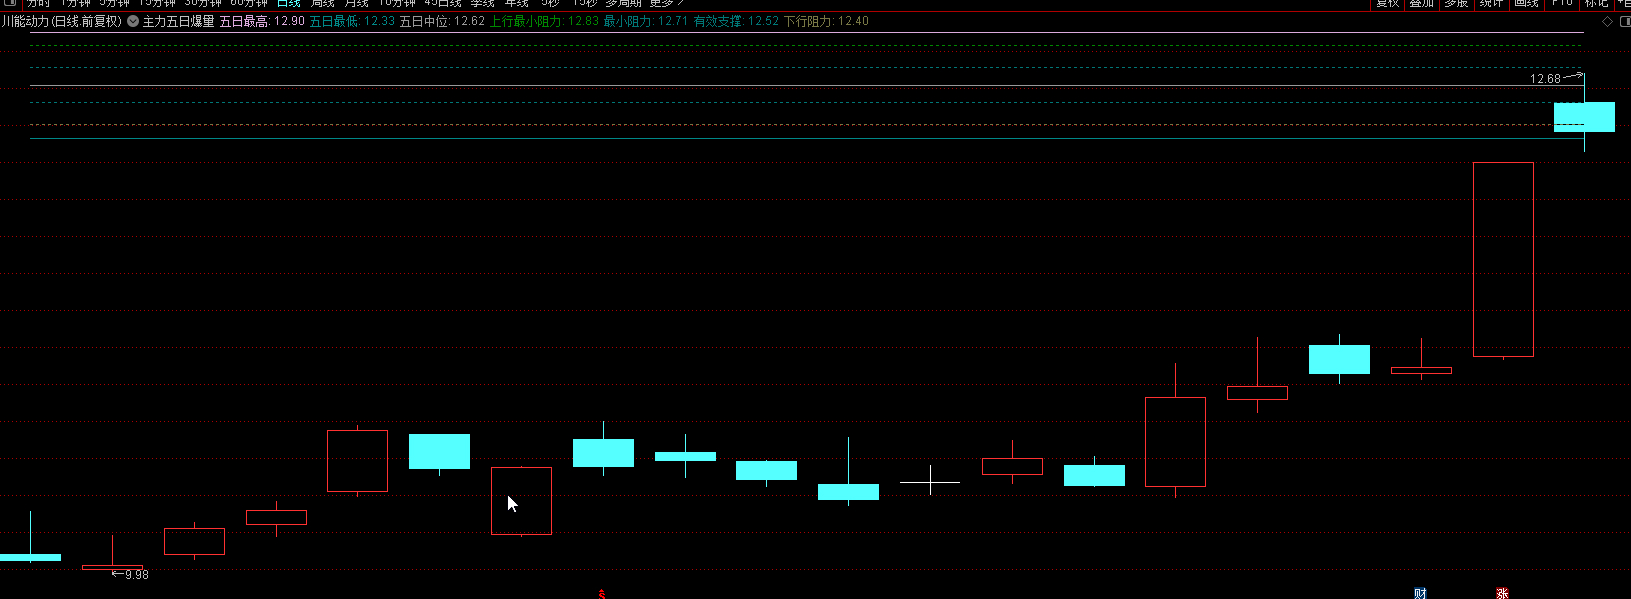
Task: Click the small icon left of 分时
Action: (10, 3)
